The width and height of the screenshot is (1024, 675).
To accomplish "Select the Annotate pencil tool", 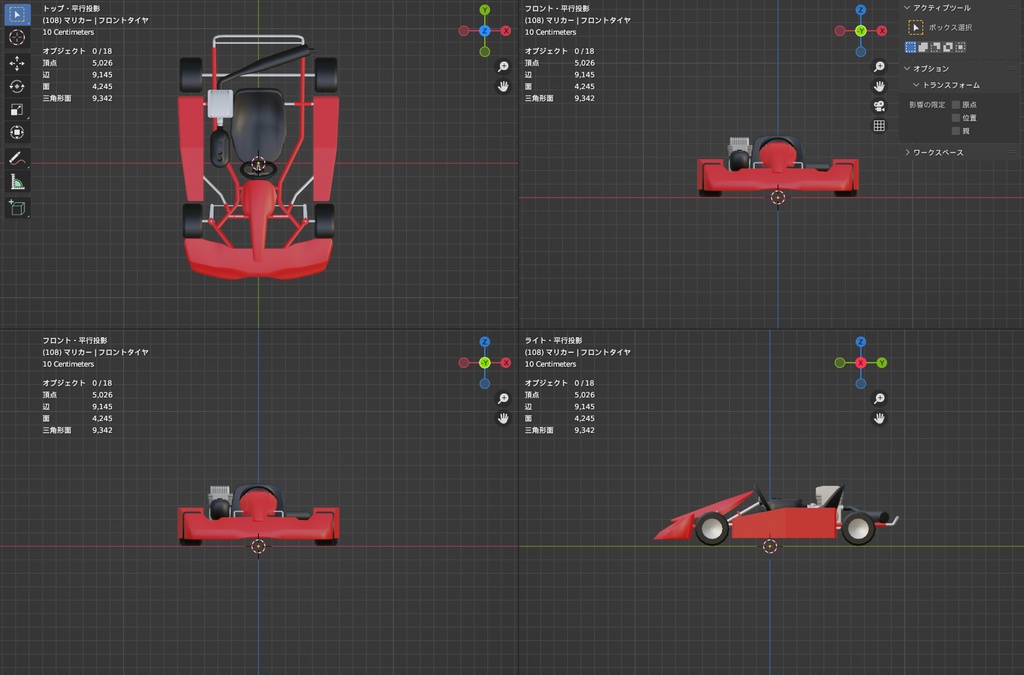I will tap(17, 158).
